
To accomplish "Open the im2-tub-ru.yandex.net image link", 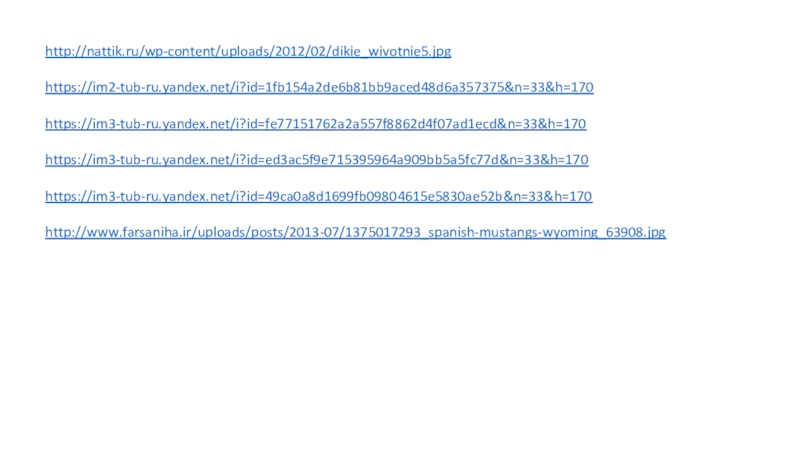I will coord(319,87).
